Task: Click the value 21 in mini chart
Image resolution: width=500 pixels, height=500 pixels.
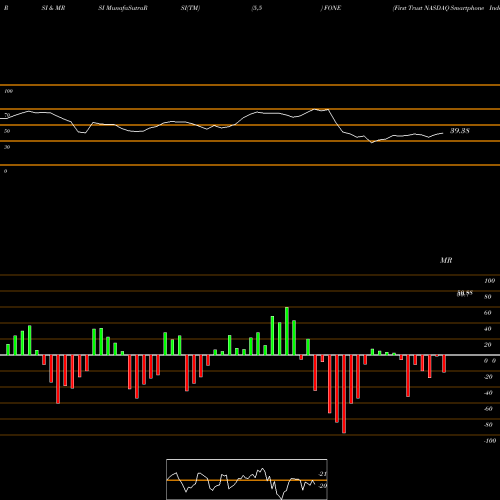Action: [322, 474]
